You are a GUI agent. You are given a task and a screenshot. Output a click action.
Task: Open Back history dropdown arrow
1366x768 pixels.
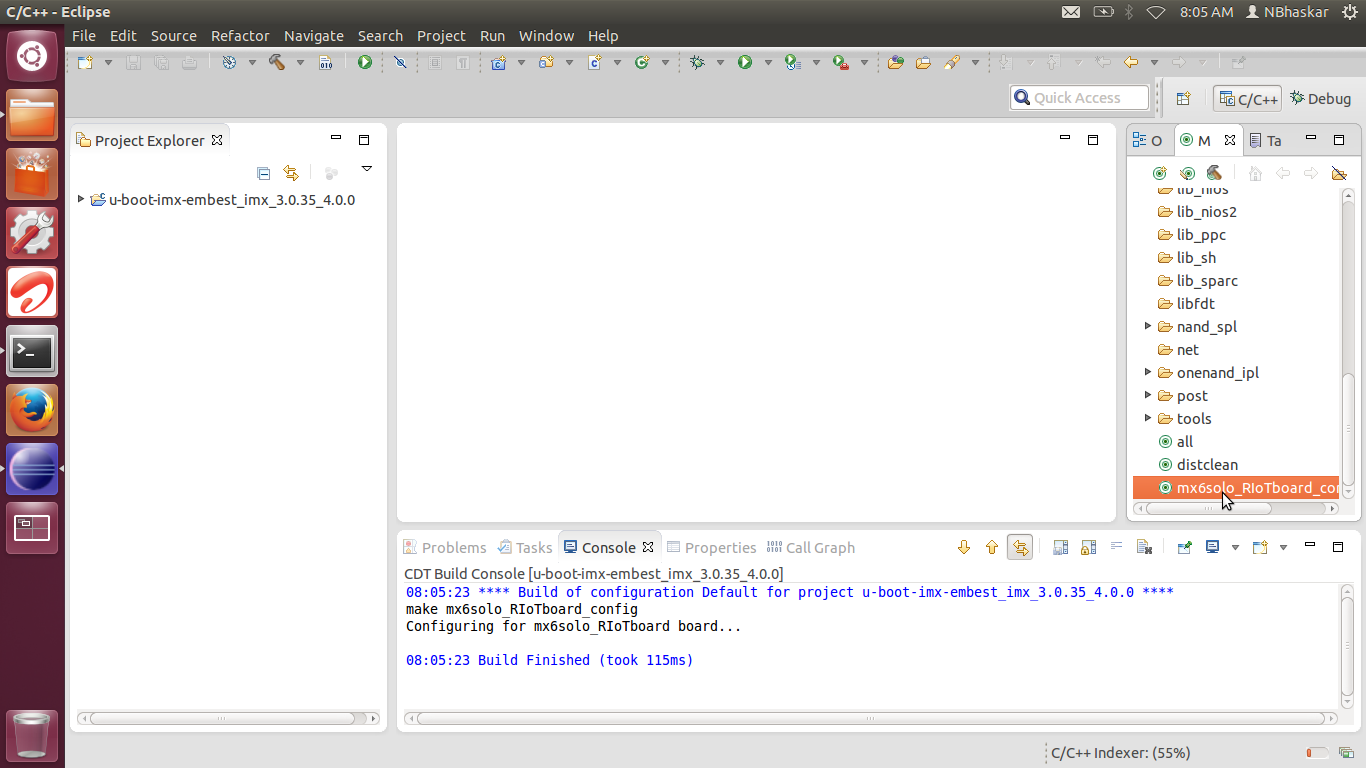tap(1154, 62)
